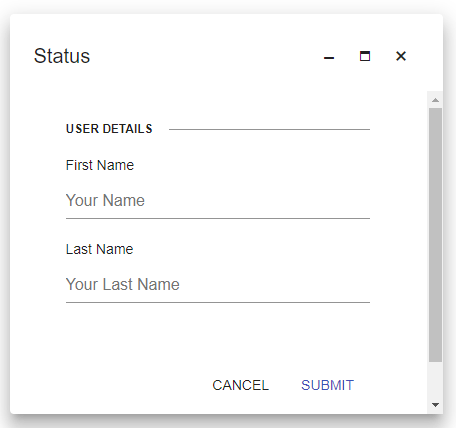Click the First Name label
Image resolution: width=456 pixels, height=428 pixels.
(x=100, y=165)
